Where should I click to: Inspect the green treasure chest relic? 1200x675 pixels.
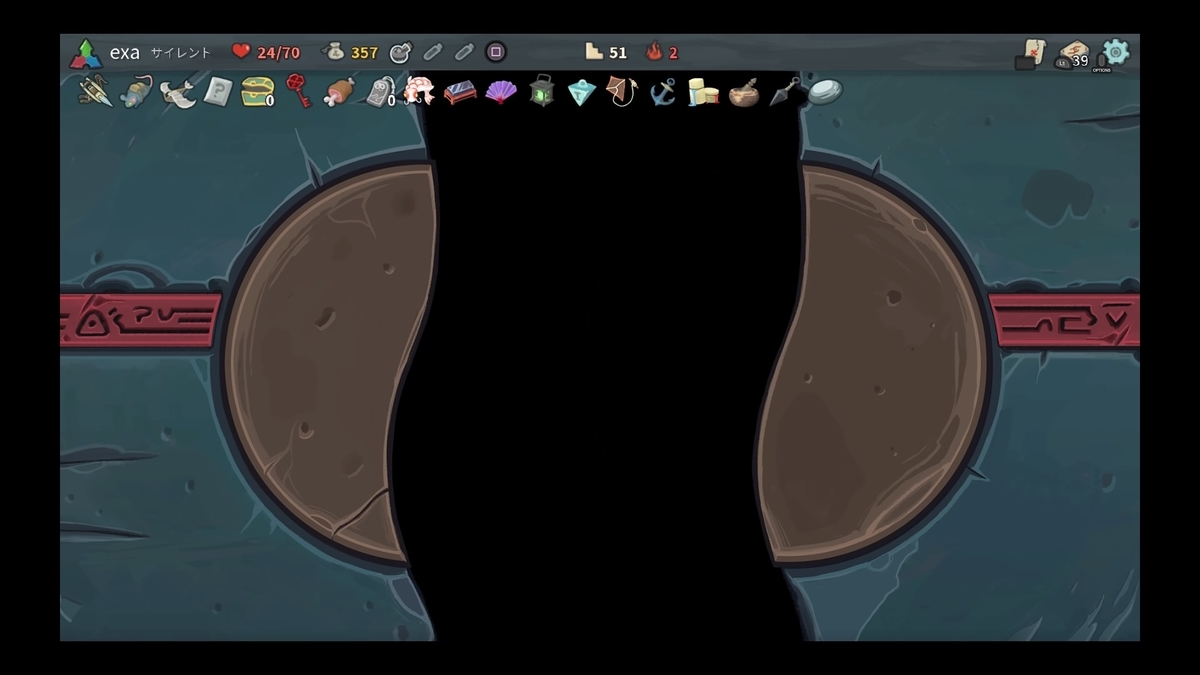(x=257, y=92)
